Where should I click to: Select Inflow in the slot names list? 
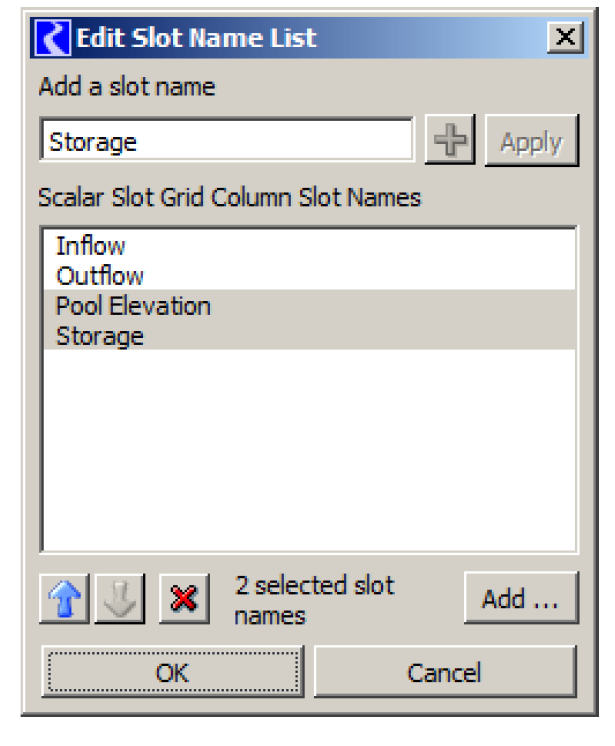91,246
